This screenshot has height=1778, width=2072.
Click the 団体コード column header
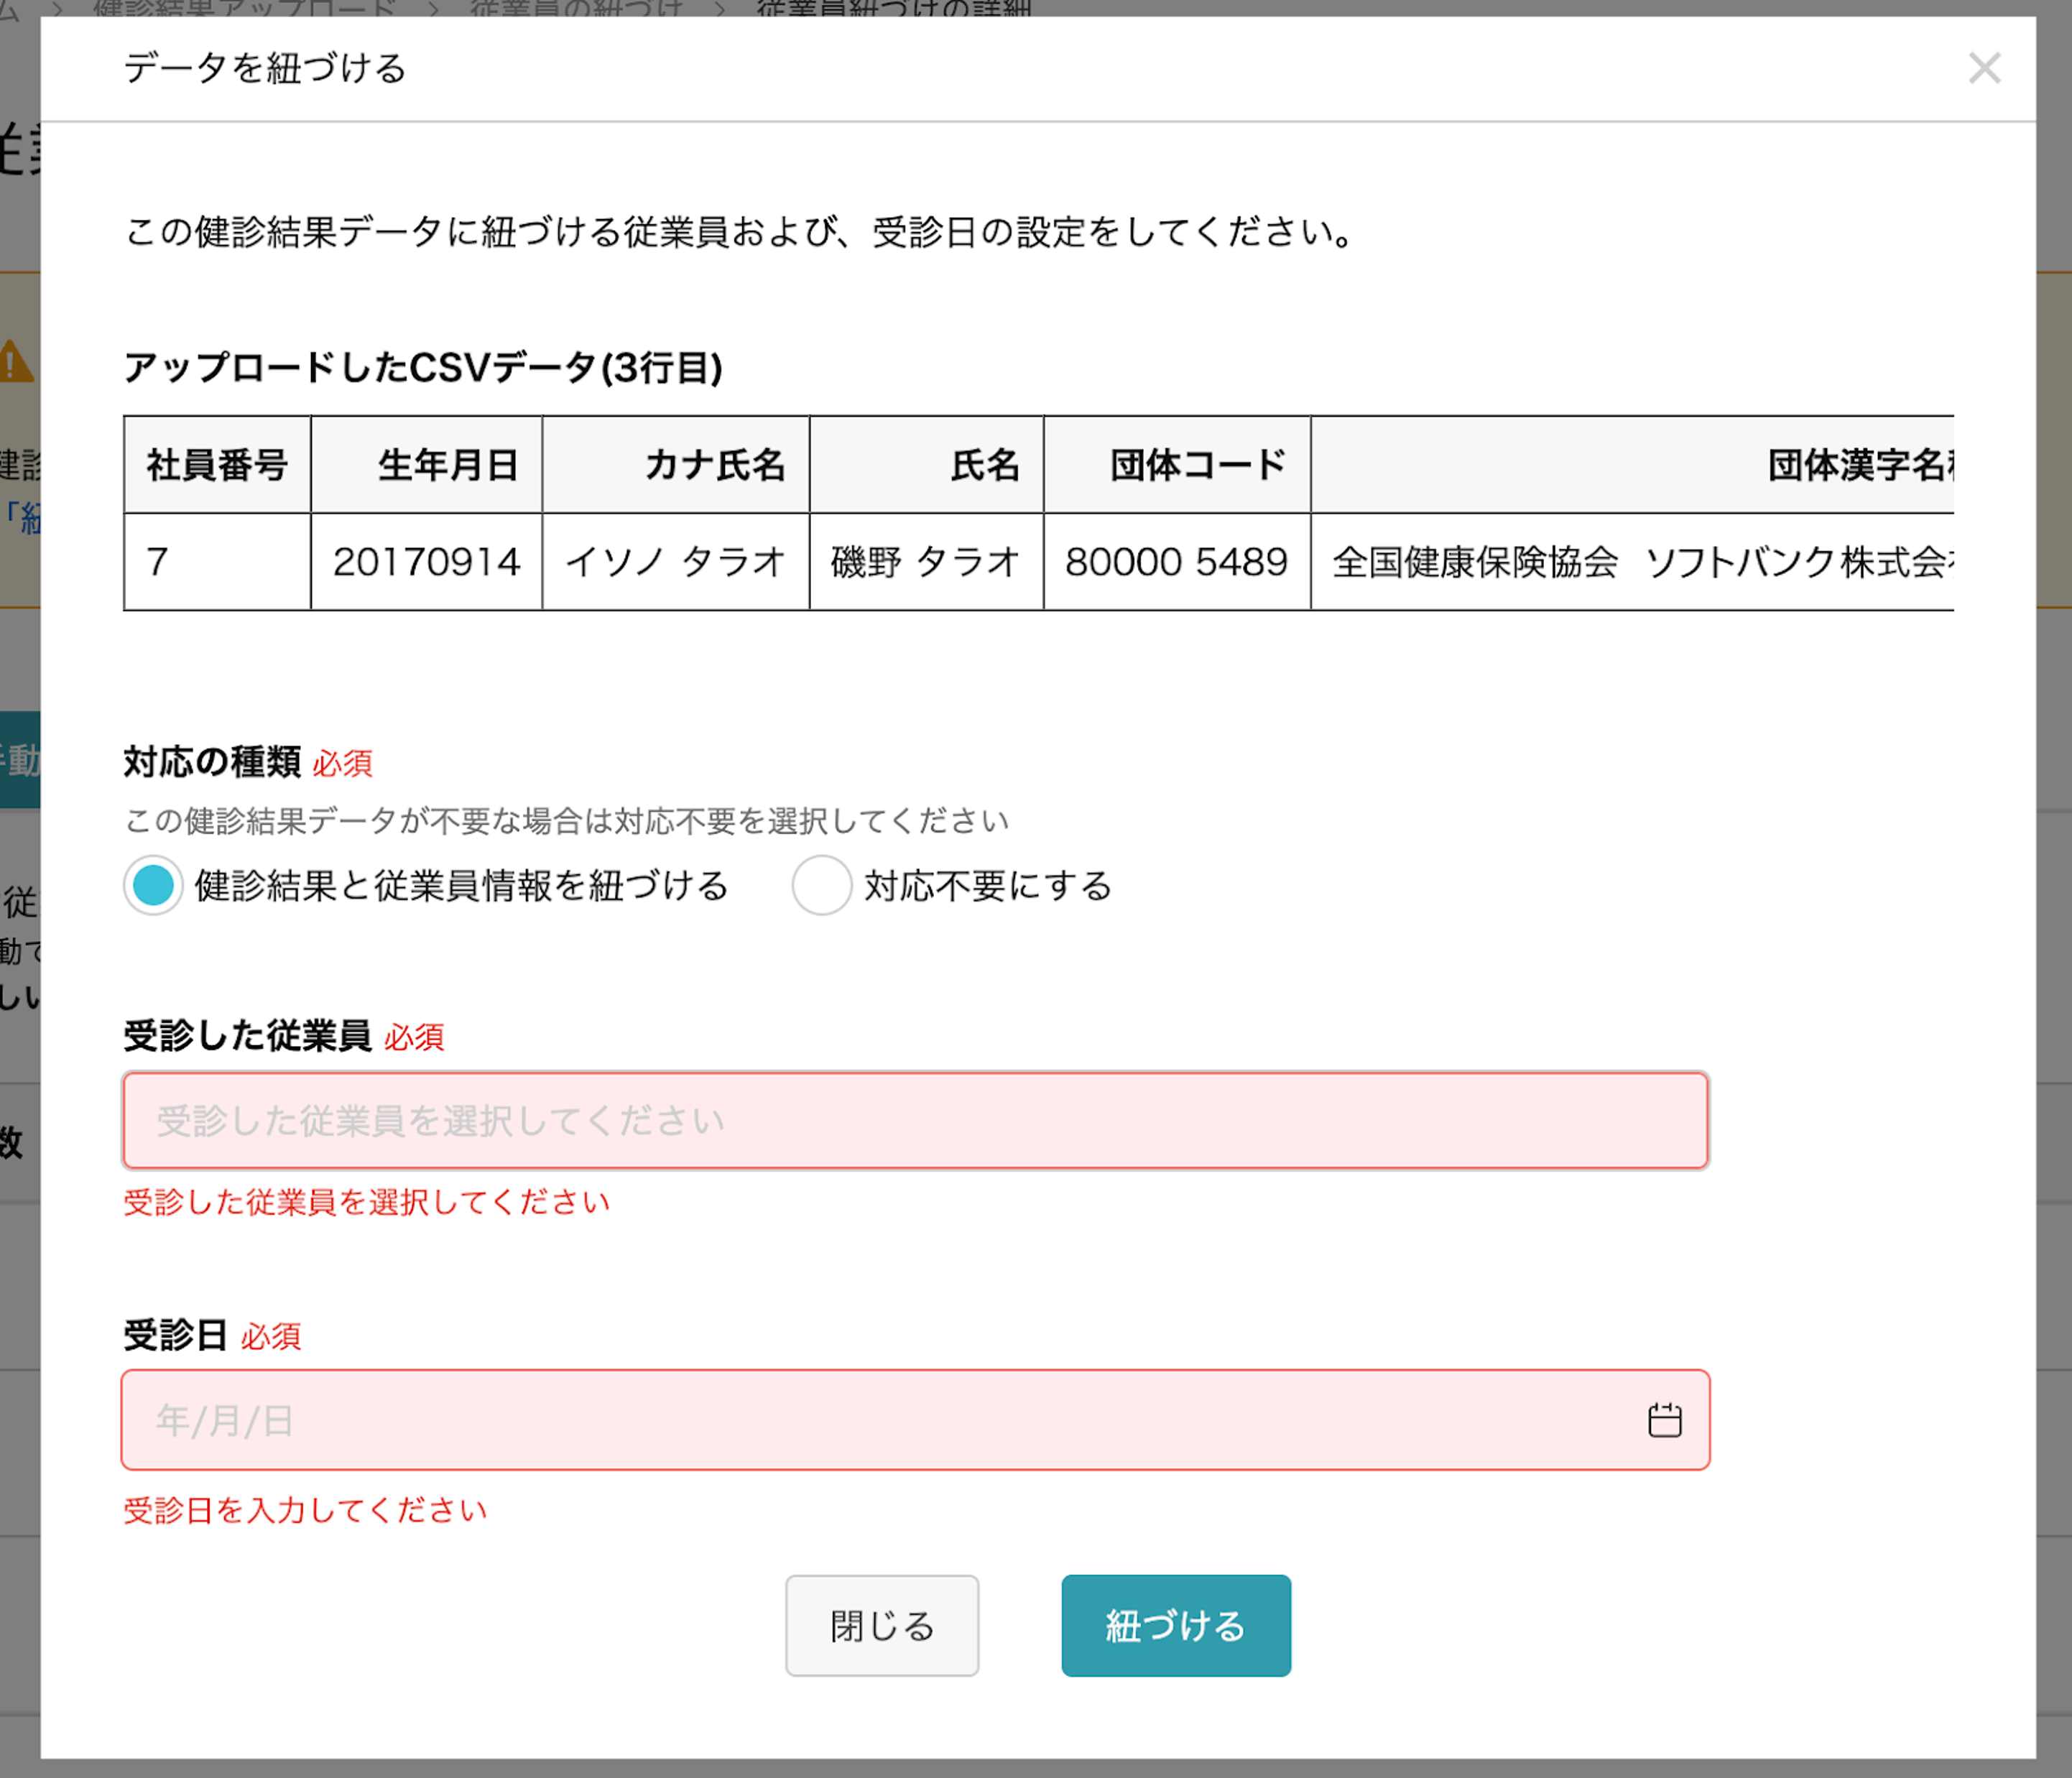(1177, 465)
